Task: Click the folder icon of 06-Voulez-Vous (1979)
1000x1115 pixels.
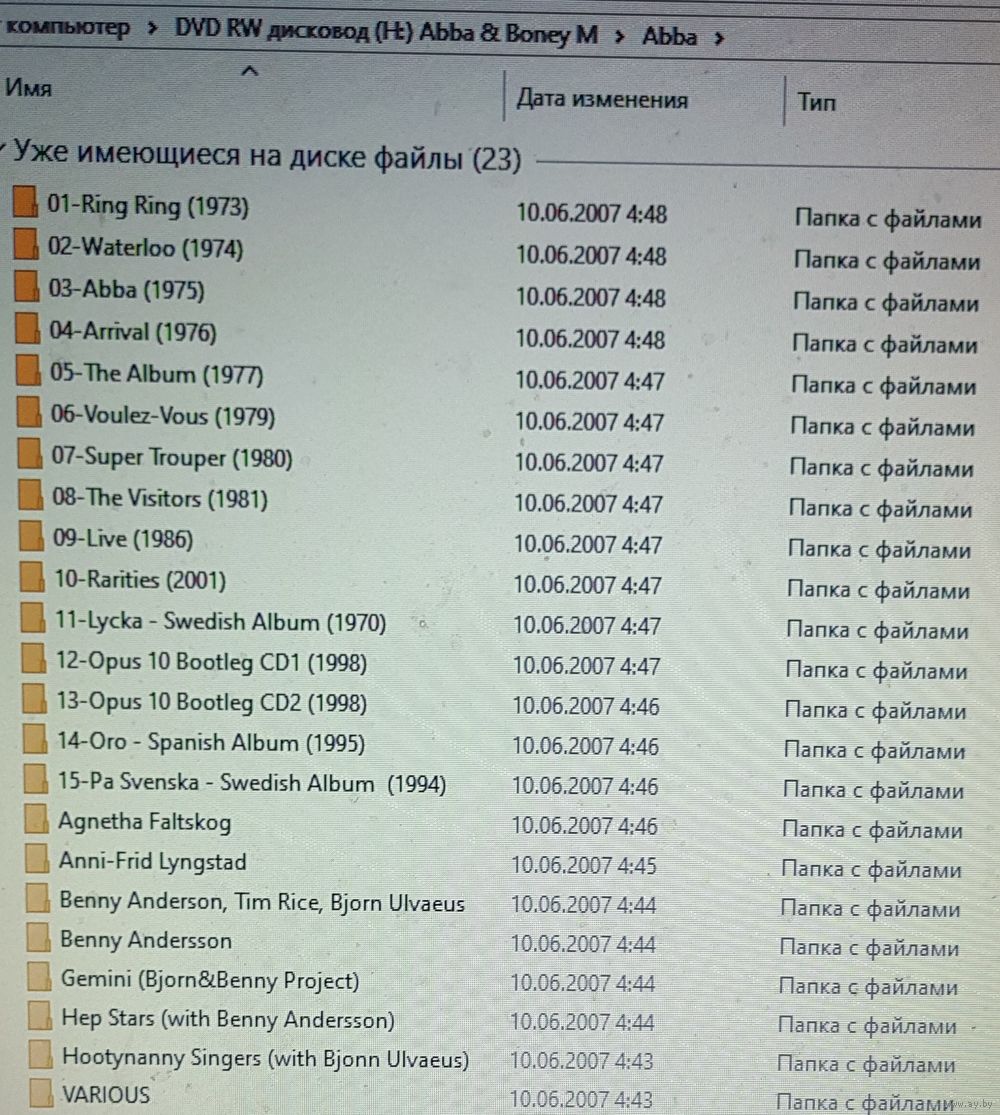Action: (29, 411)
